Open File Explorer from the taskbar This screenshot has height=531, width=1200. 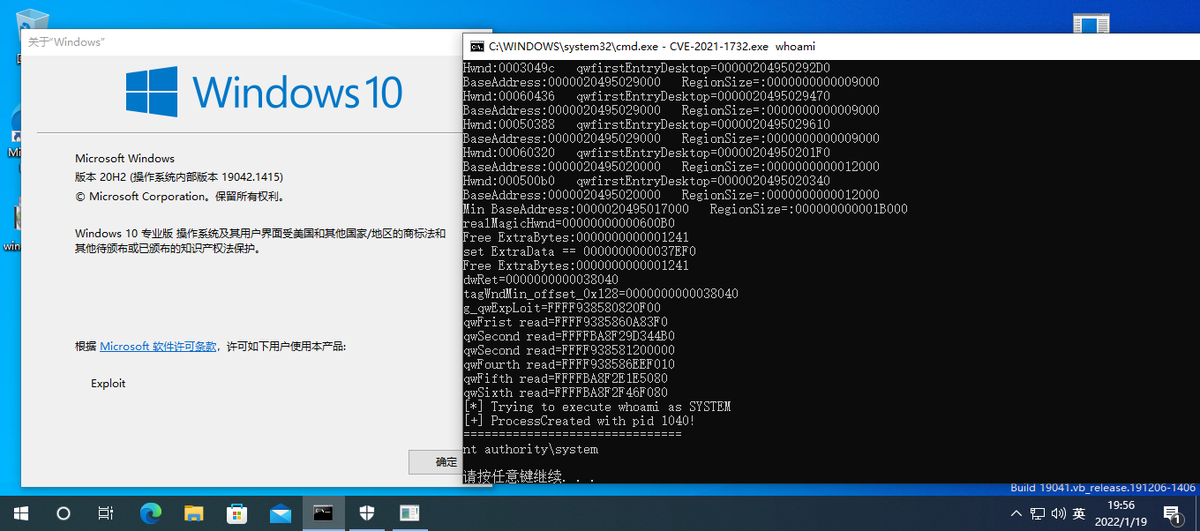coord(194,513)
